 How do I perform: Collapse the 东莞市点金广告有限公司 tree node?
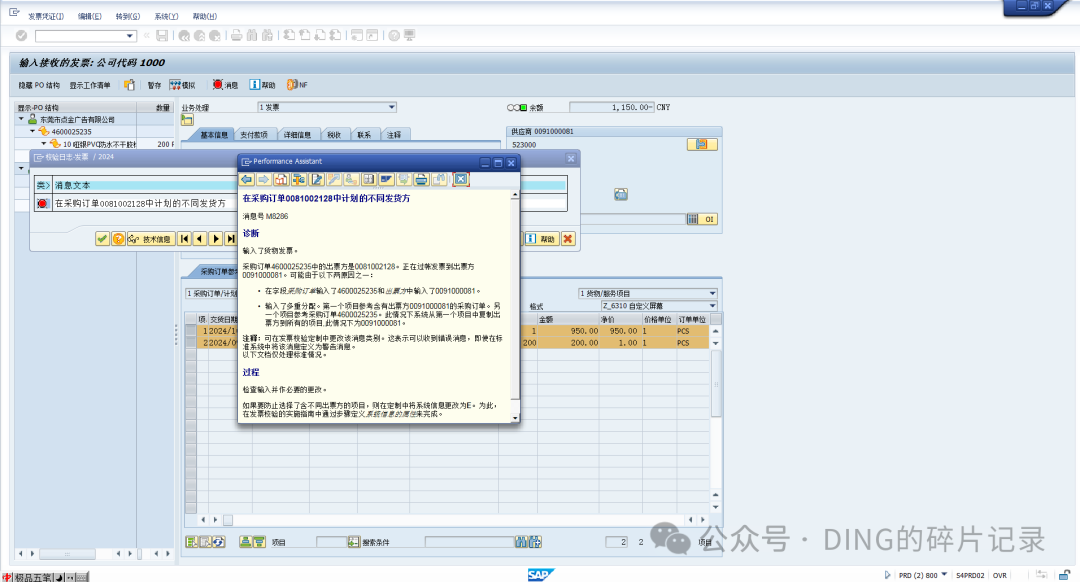tap(21, 119)
